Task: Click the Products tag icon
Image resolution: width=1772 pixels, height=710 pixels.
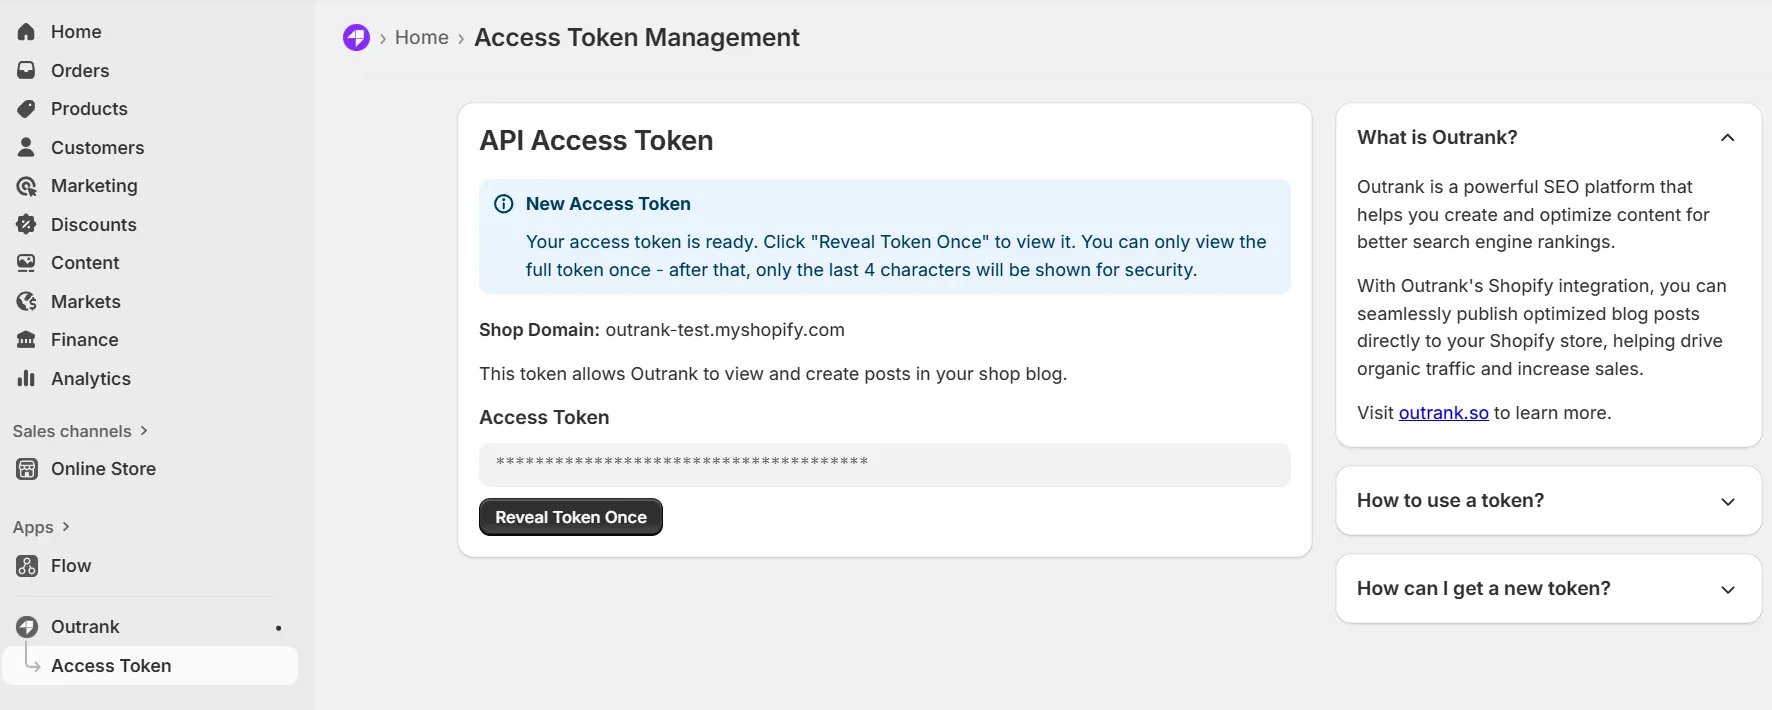Action: 26,108
